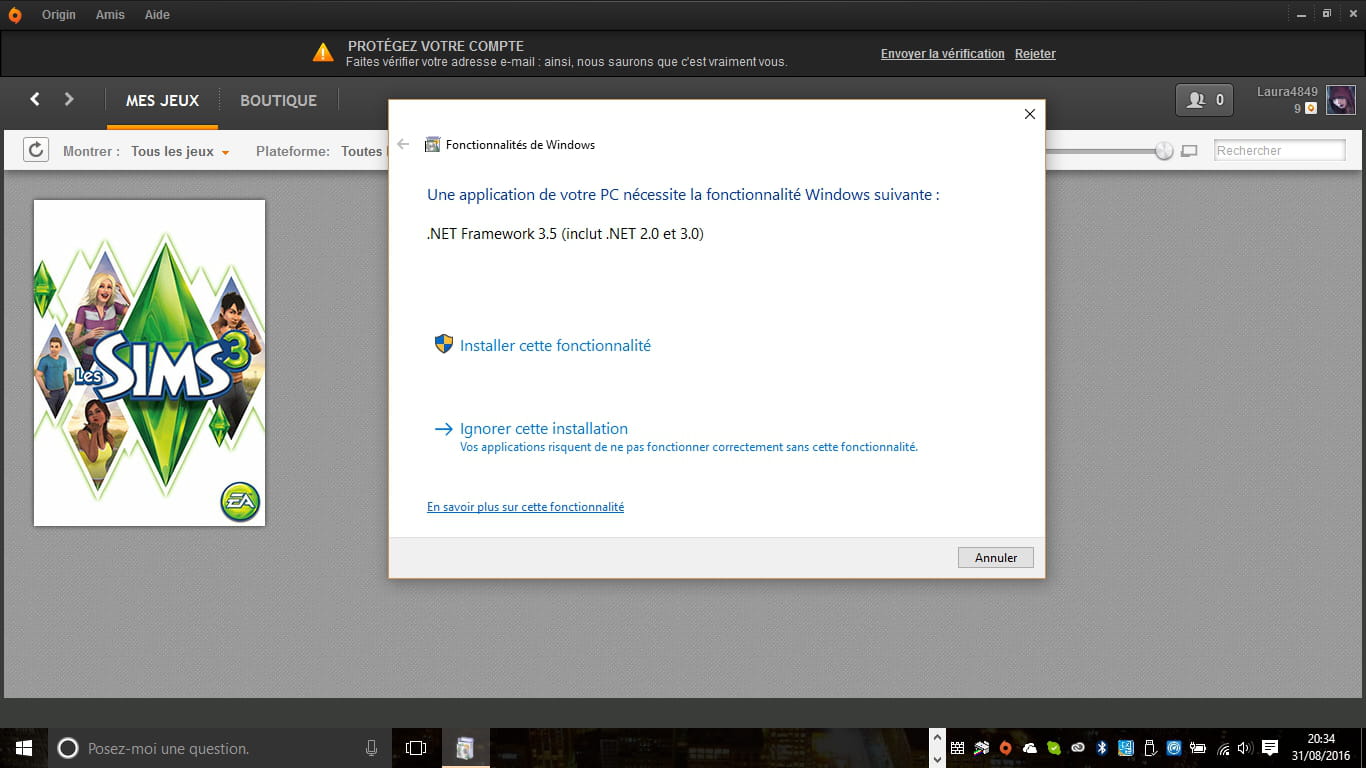Open the Origin menu

pyautogui.click(x=59, y=15)
